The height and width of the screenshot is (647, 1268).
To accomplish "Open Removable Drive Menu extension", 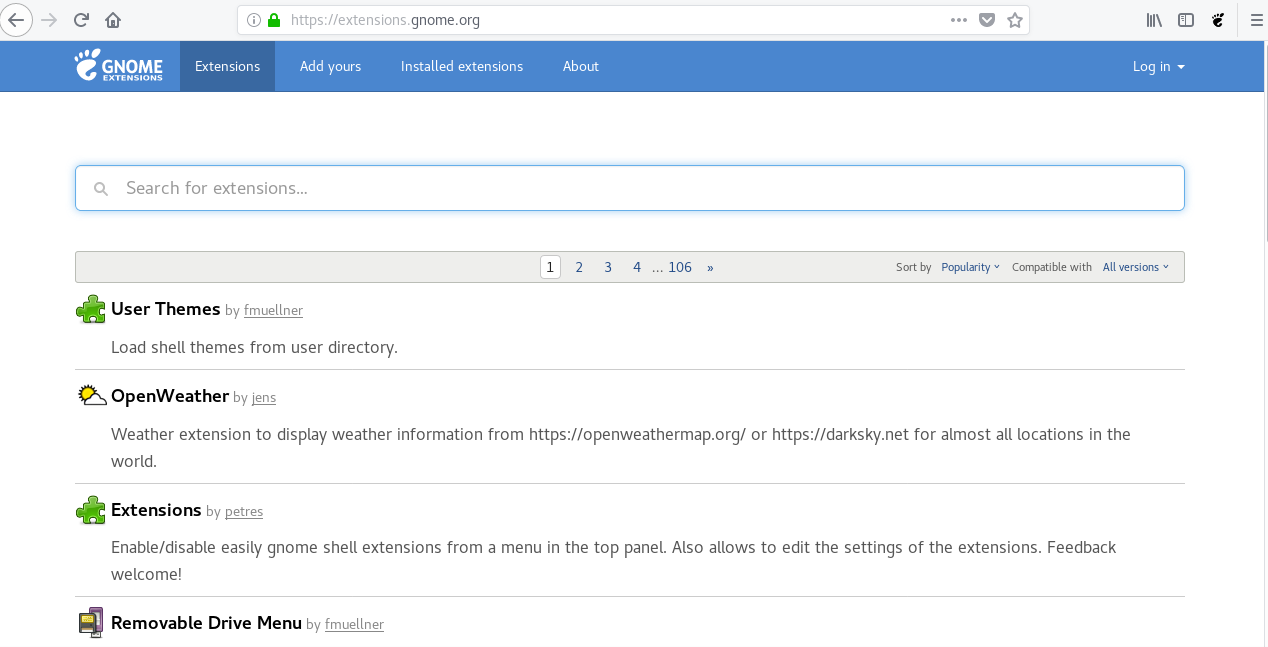I will (206, 623).
